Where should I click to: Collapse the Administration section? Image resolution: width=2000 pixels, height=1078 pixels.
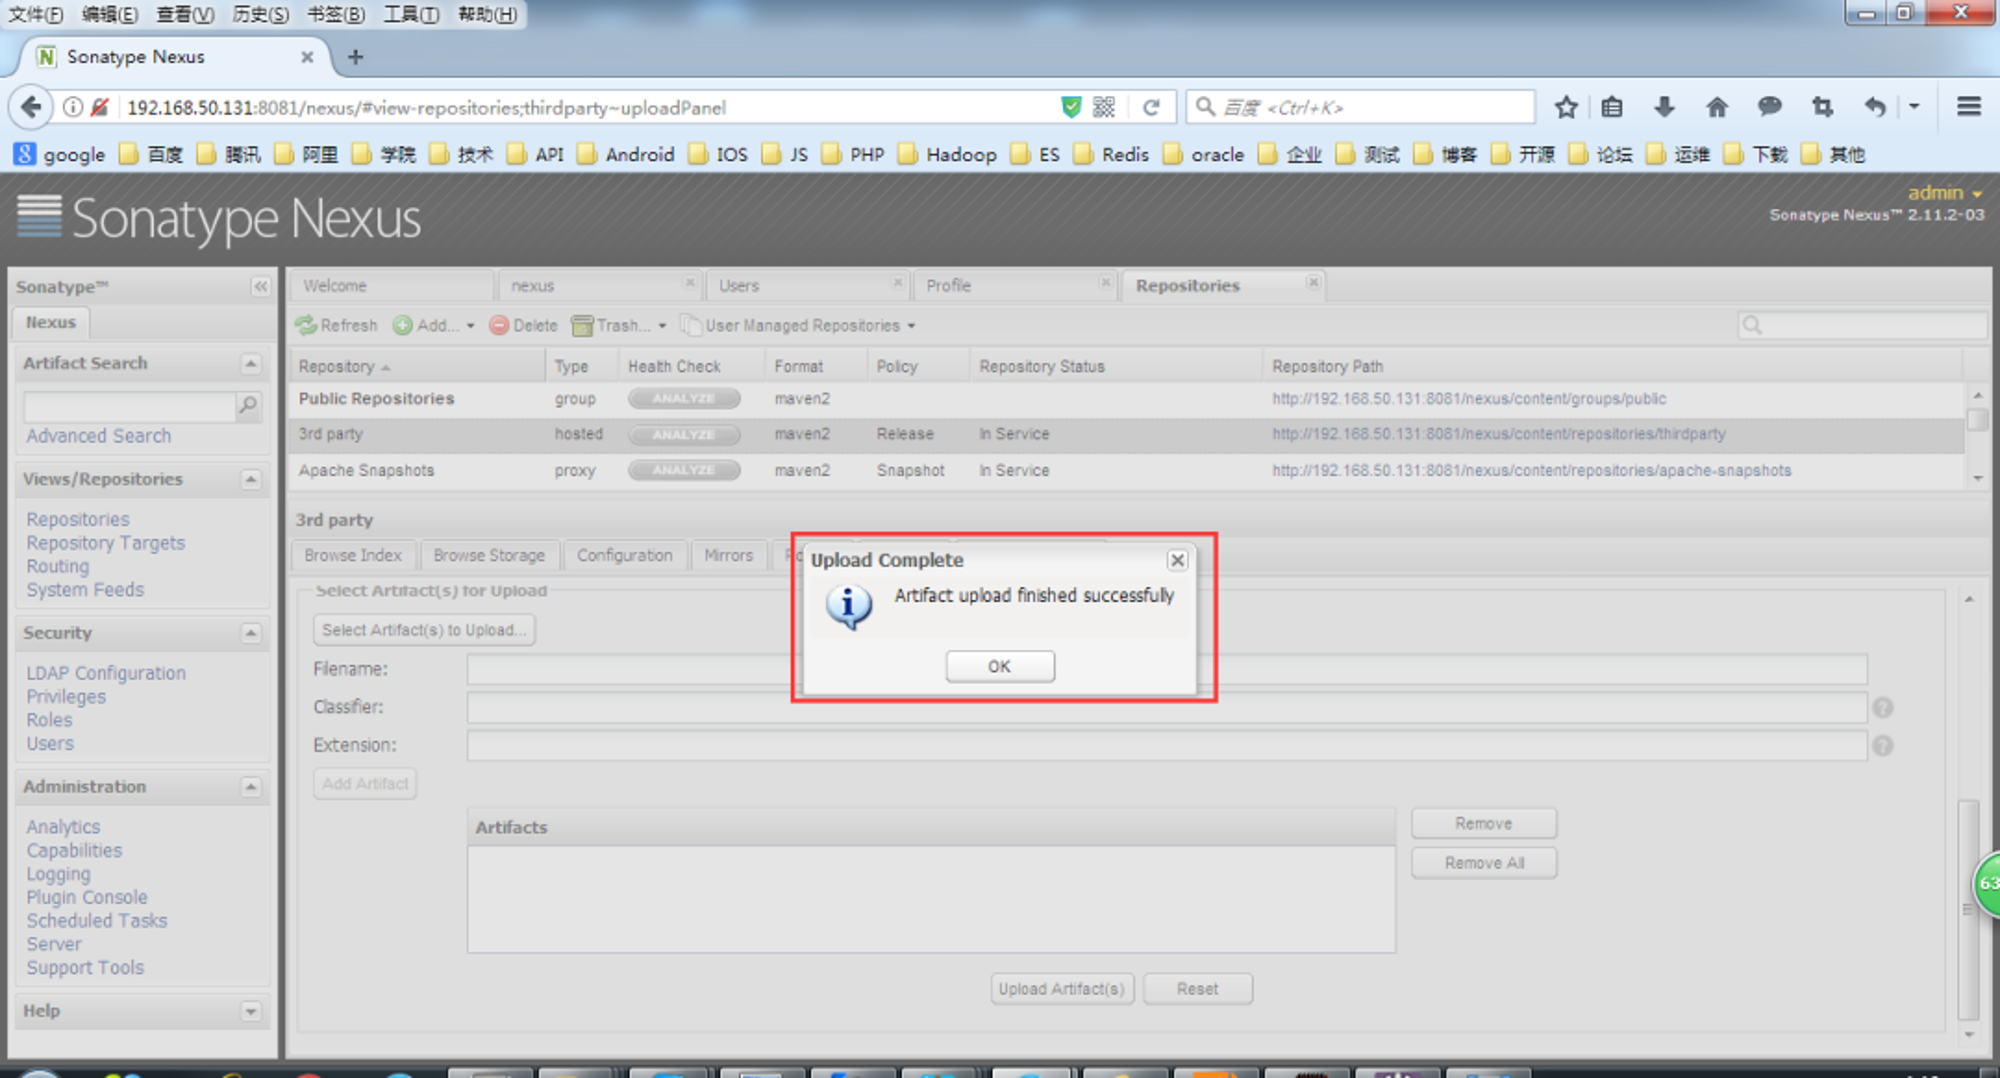tap(251, 788)
